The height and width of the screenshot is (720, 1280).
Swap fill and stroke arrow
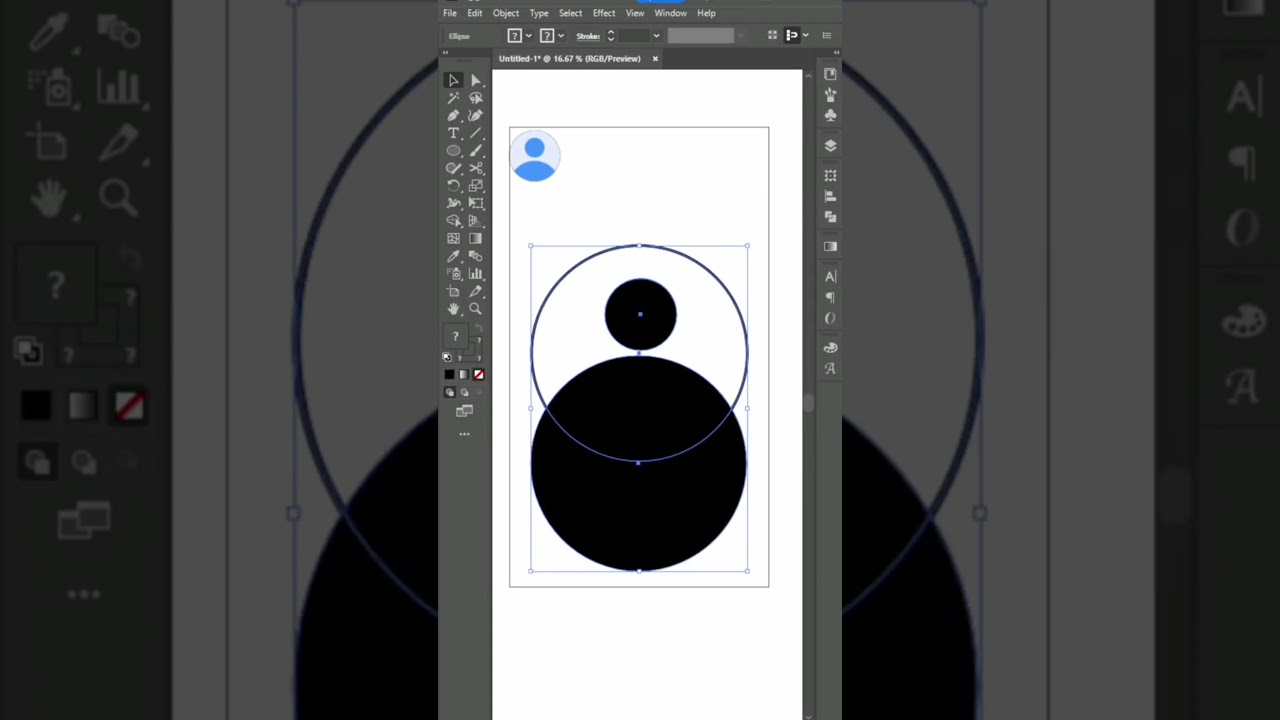(x=478, y=329)
